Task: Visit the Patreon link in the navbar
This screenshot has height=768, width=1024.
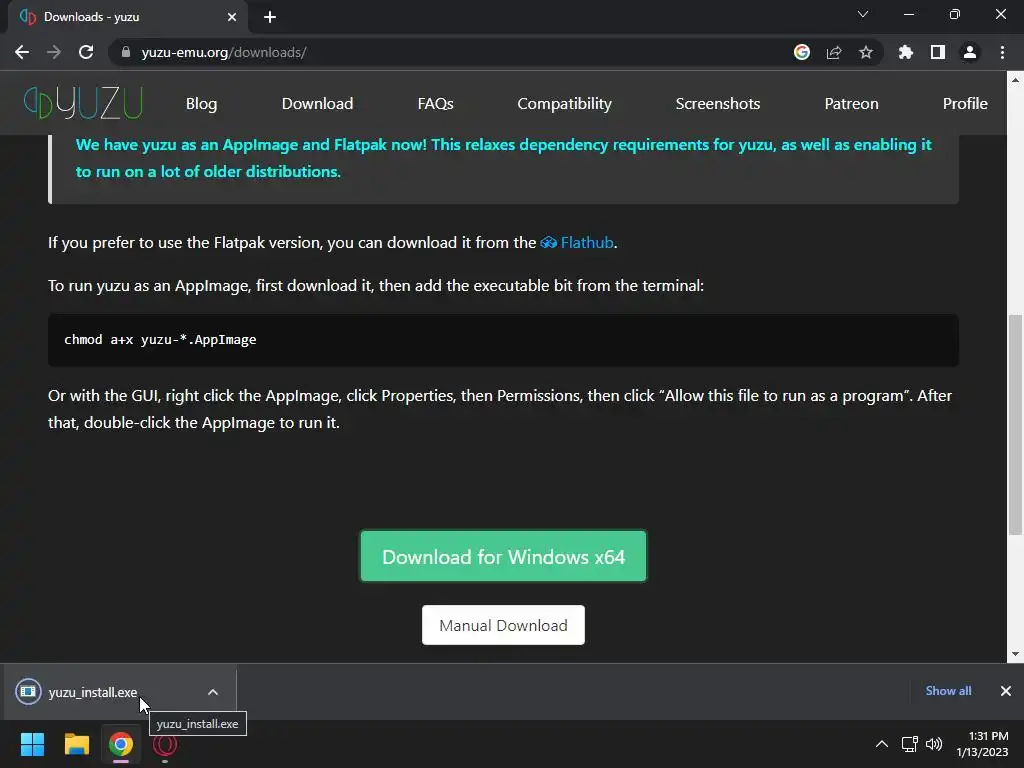Action: pos(852,104)
